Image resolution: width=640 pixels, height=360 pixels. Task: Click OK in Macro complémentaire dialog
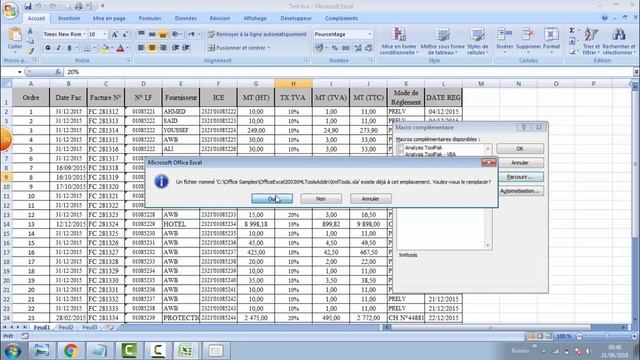click(520, 149)
